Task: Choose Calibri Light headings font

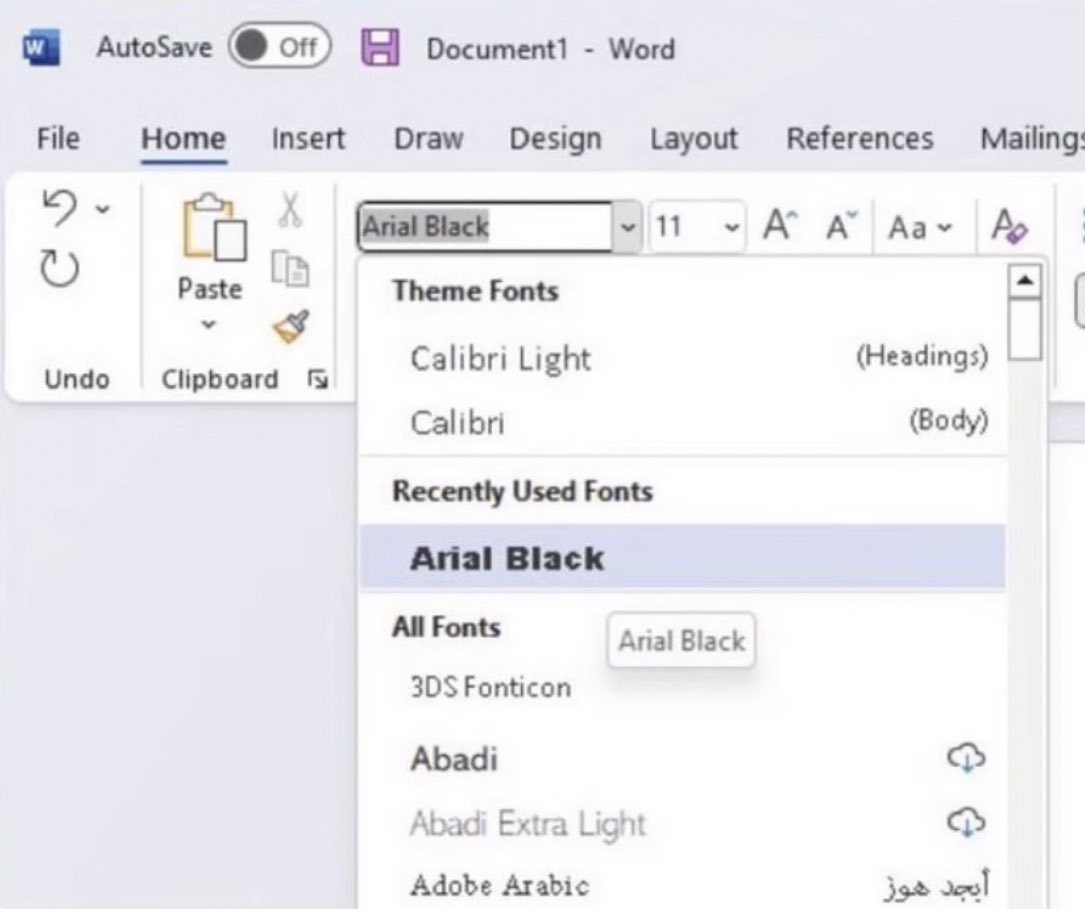Action: (683, 358)
